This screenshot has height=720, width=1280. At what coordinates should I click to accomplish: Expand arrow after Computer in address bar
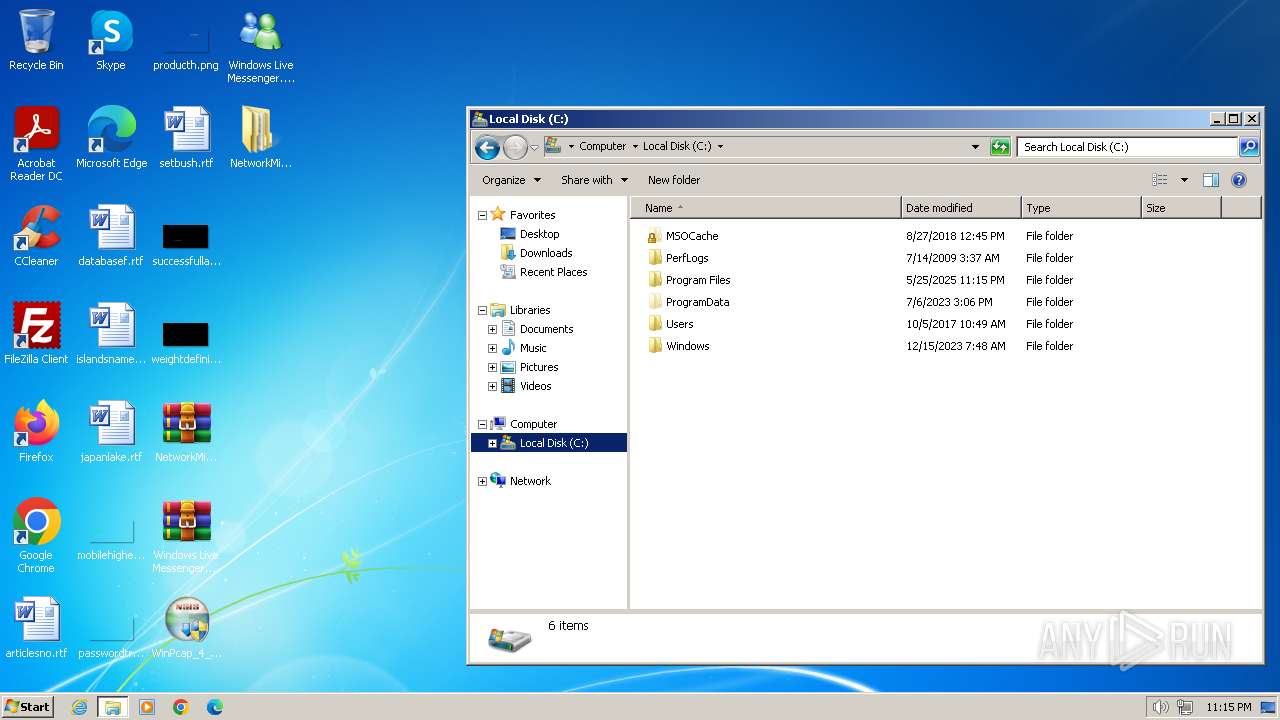(x=634, y=146)
